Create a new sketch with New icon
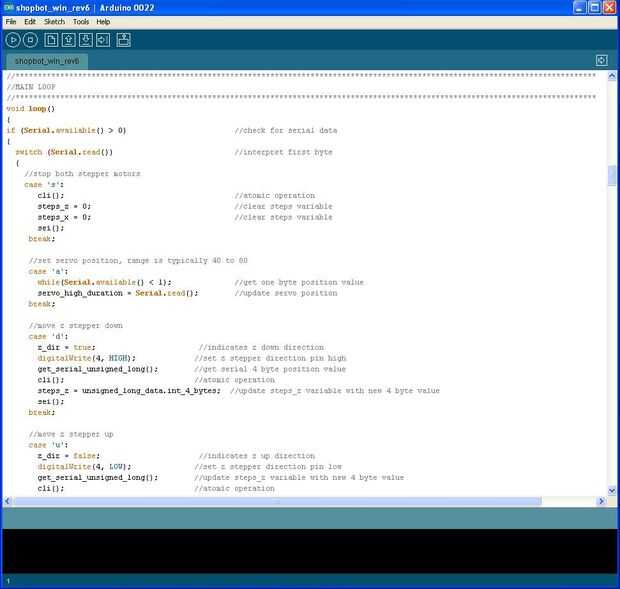The width and height of the screenshot is (620, 589). [x=51, y=40]
